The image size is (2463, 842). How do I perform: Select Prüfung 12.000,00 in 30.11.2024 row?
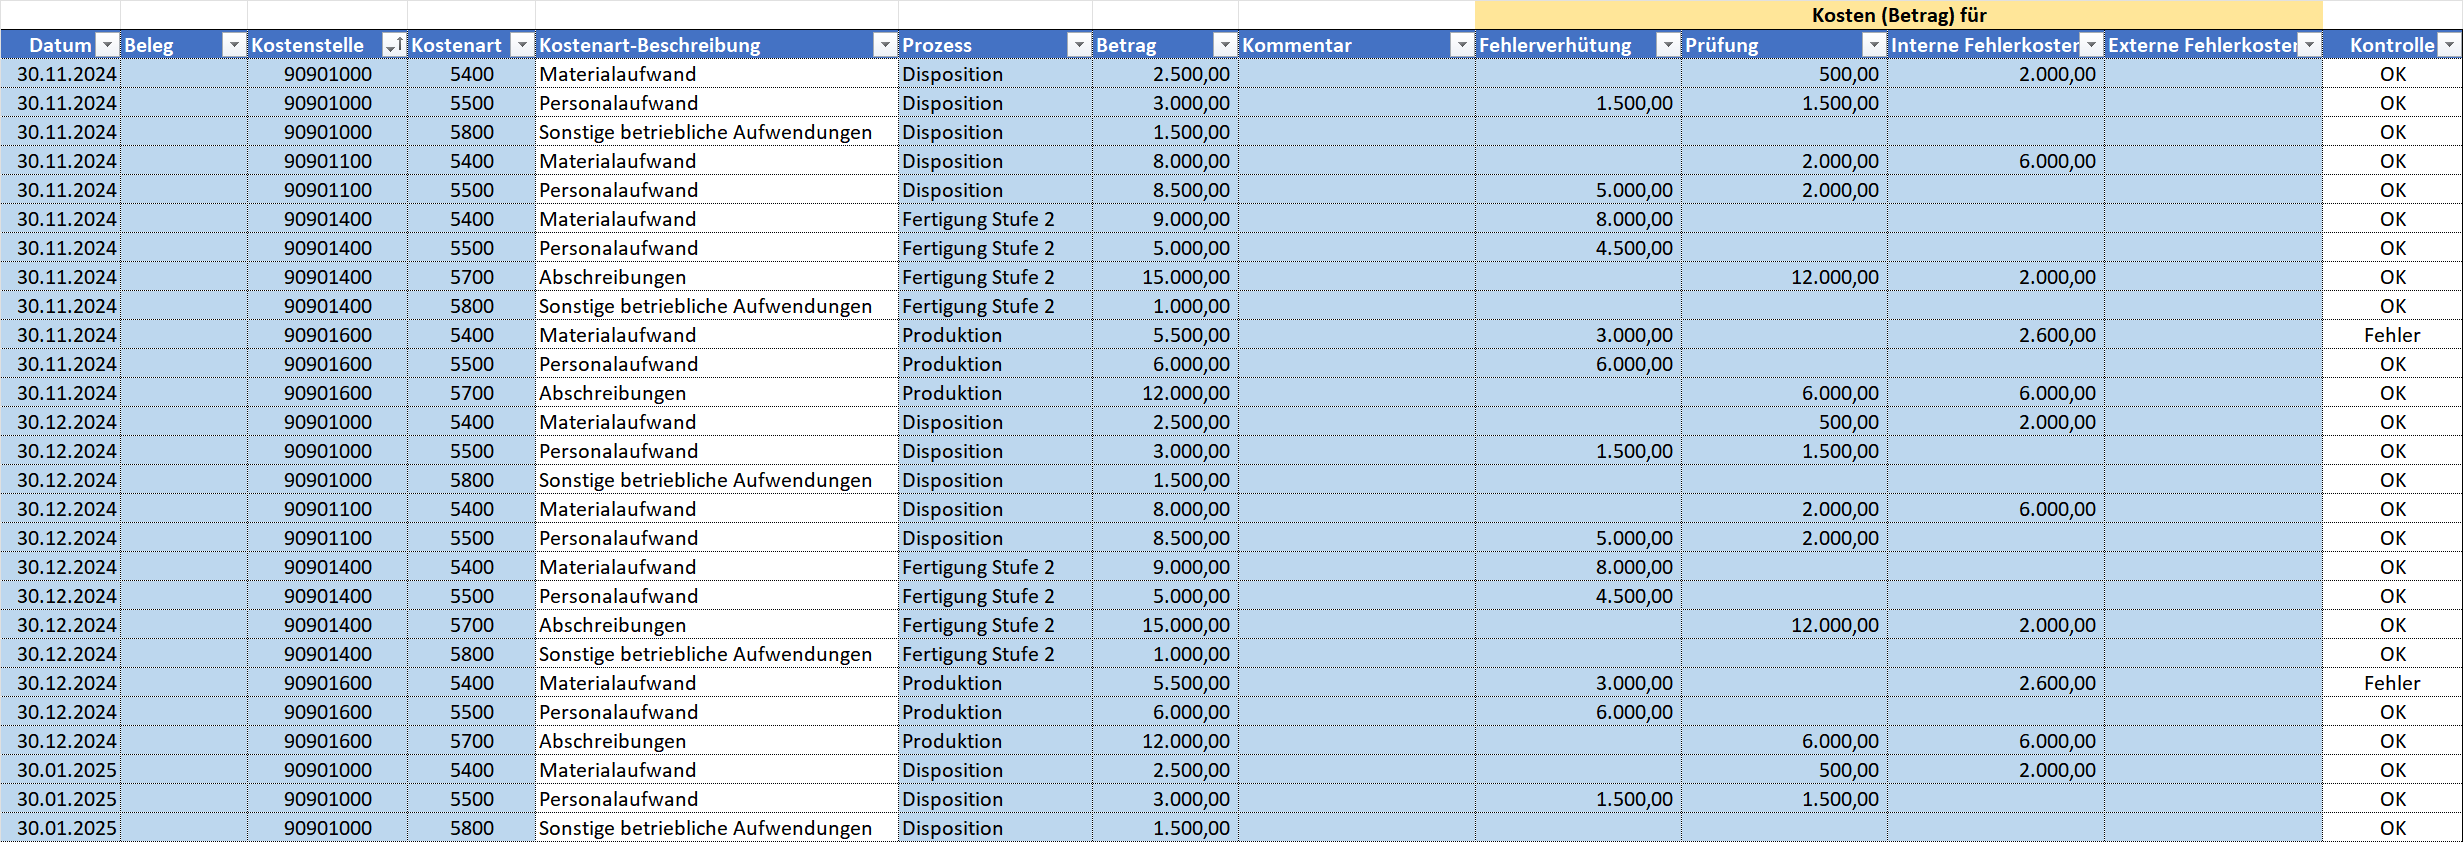click(x=1784, y=277)
